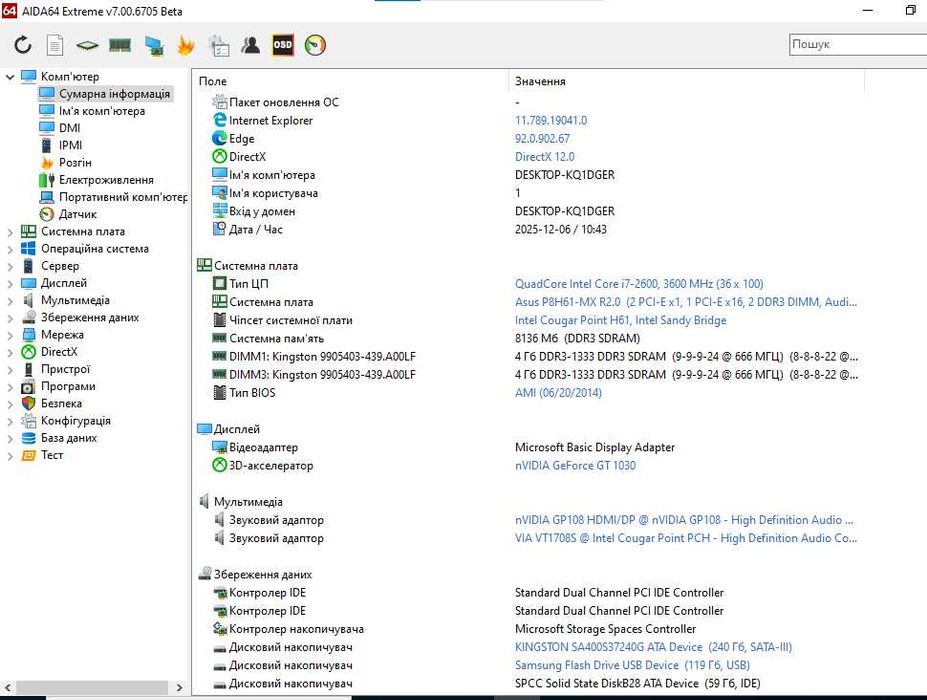927x700 pixels.
Task: Open the Intel Cougar Point H61 chipset link
Action: (x=621, y=320)
